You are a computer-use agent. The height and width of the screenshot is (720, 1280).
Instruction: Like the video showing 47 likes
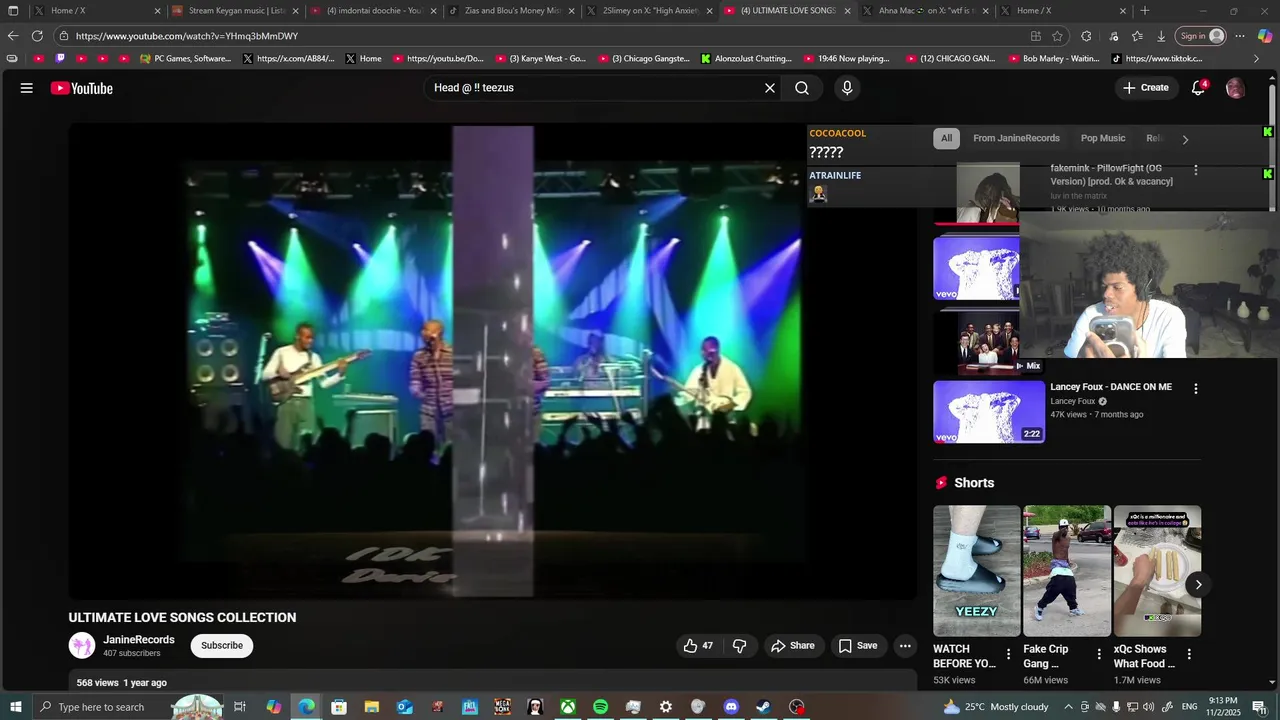[698, 646]
